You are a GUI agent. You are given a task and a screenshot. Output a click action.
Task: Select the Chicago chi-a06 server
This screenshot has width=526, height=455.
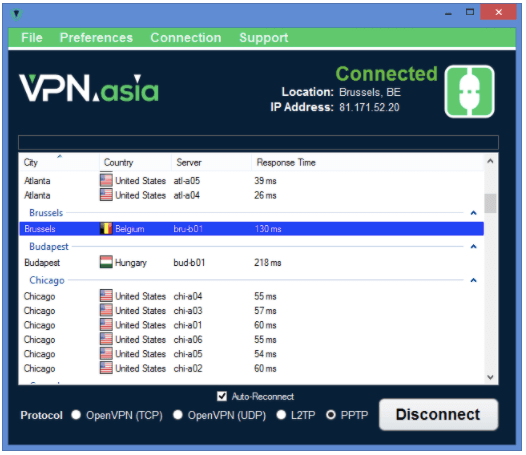click(x=252, y=339)
